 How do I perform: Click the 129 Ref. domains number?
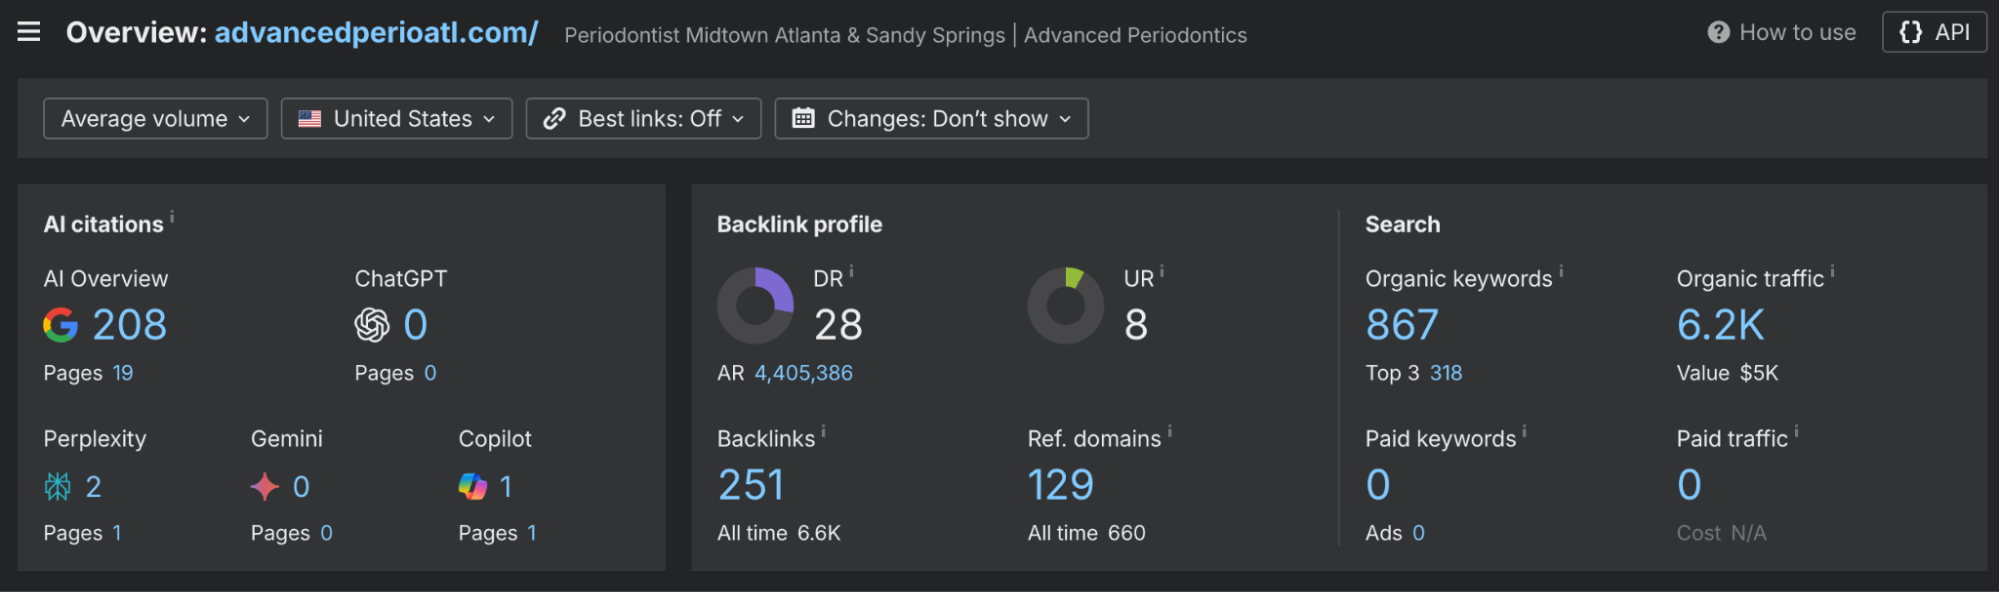click(x=1061, y=486)
